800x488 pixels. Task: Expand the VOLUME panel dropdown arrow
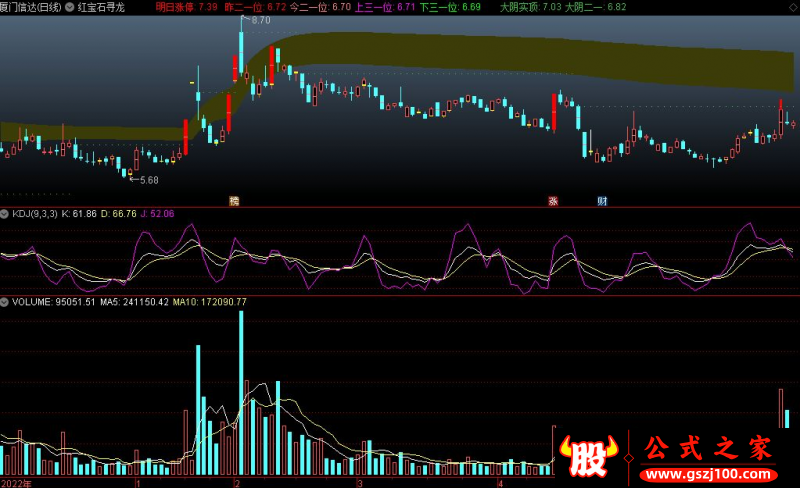tap(5, 301)
